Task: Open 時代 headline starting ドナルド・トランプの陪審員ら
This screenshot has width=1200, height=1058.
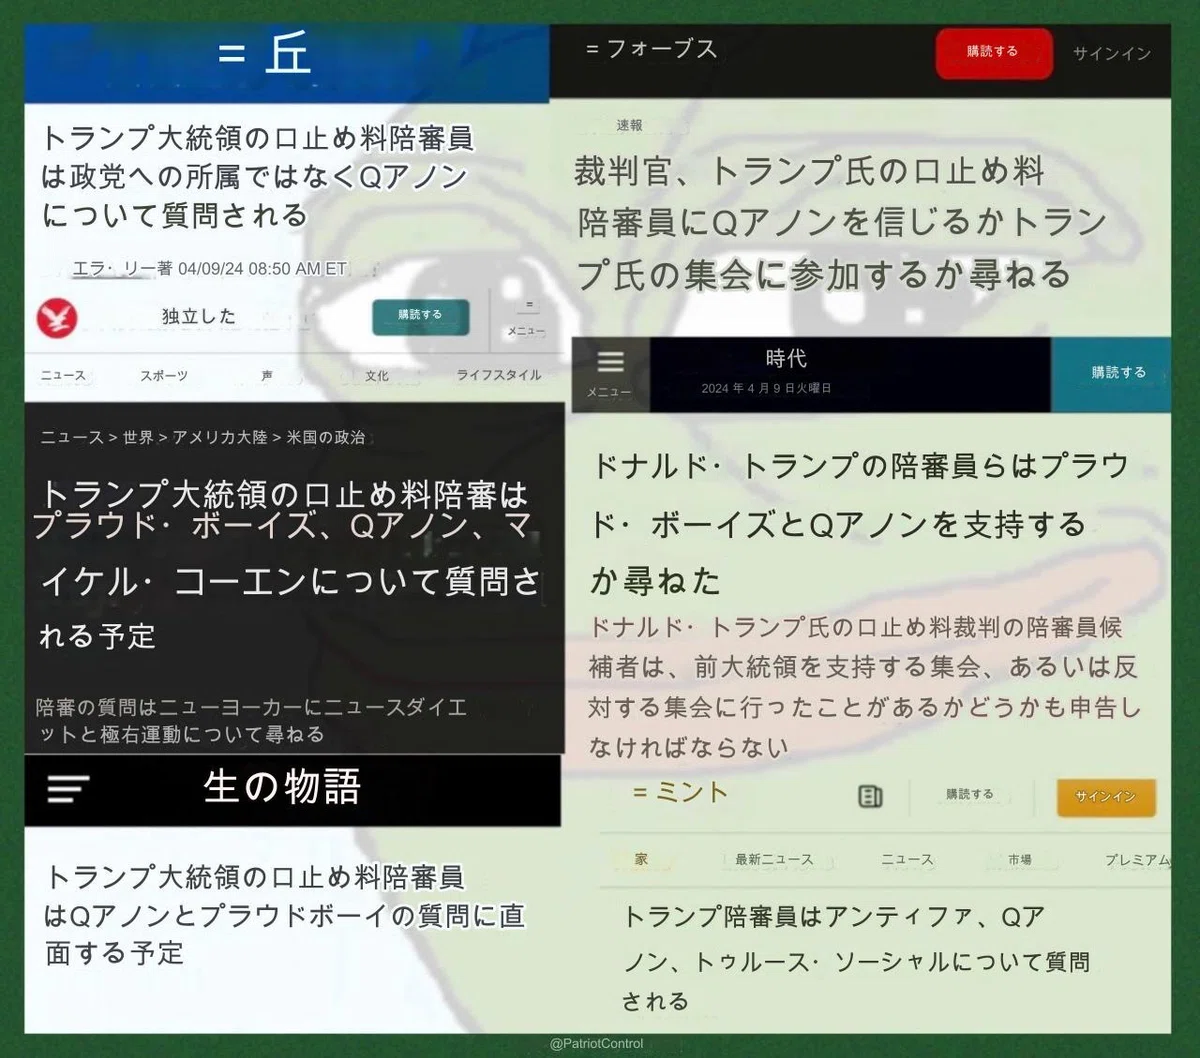Action: [x=859, y=523]
